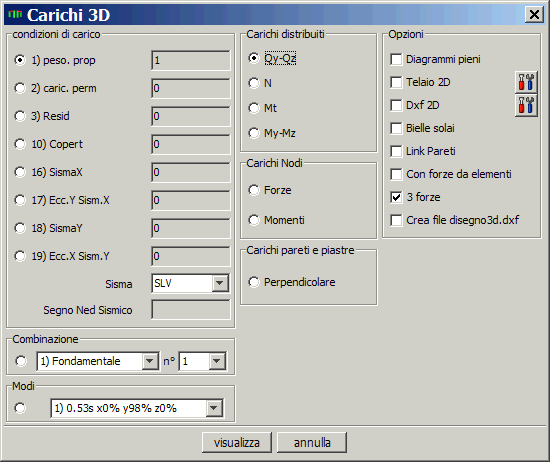Viewport: 550px width, 462px height.
Task: Enable Bielle solai checkbox
Action: 396,128
